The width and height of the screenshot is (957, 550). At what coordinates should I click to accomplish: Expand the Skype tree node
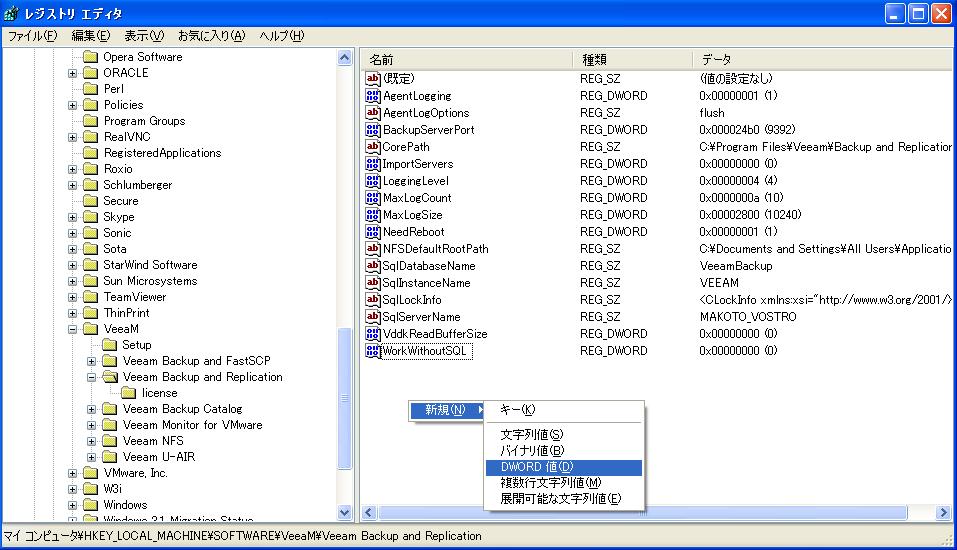[73, 217]
